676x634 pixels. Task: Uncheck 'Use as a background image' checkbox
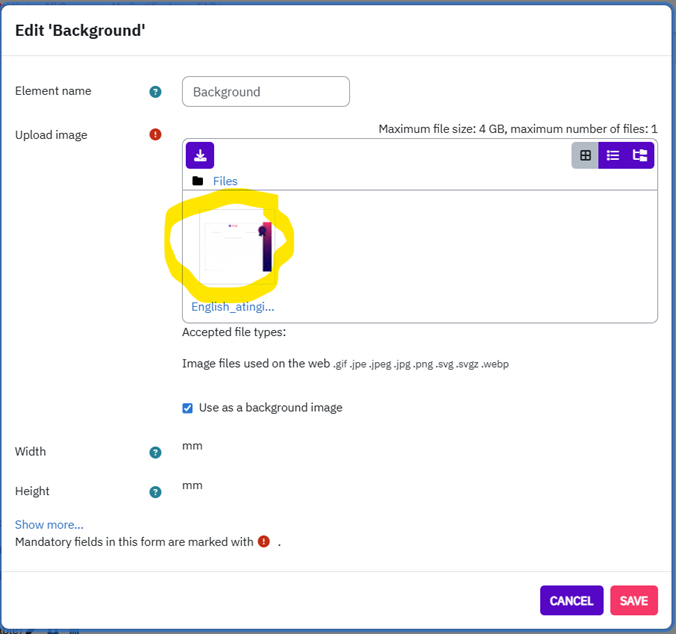[188, 408]
